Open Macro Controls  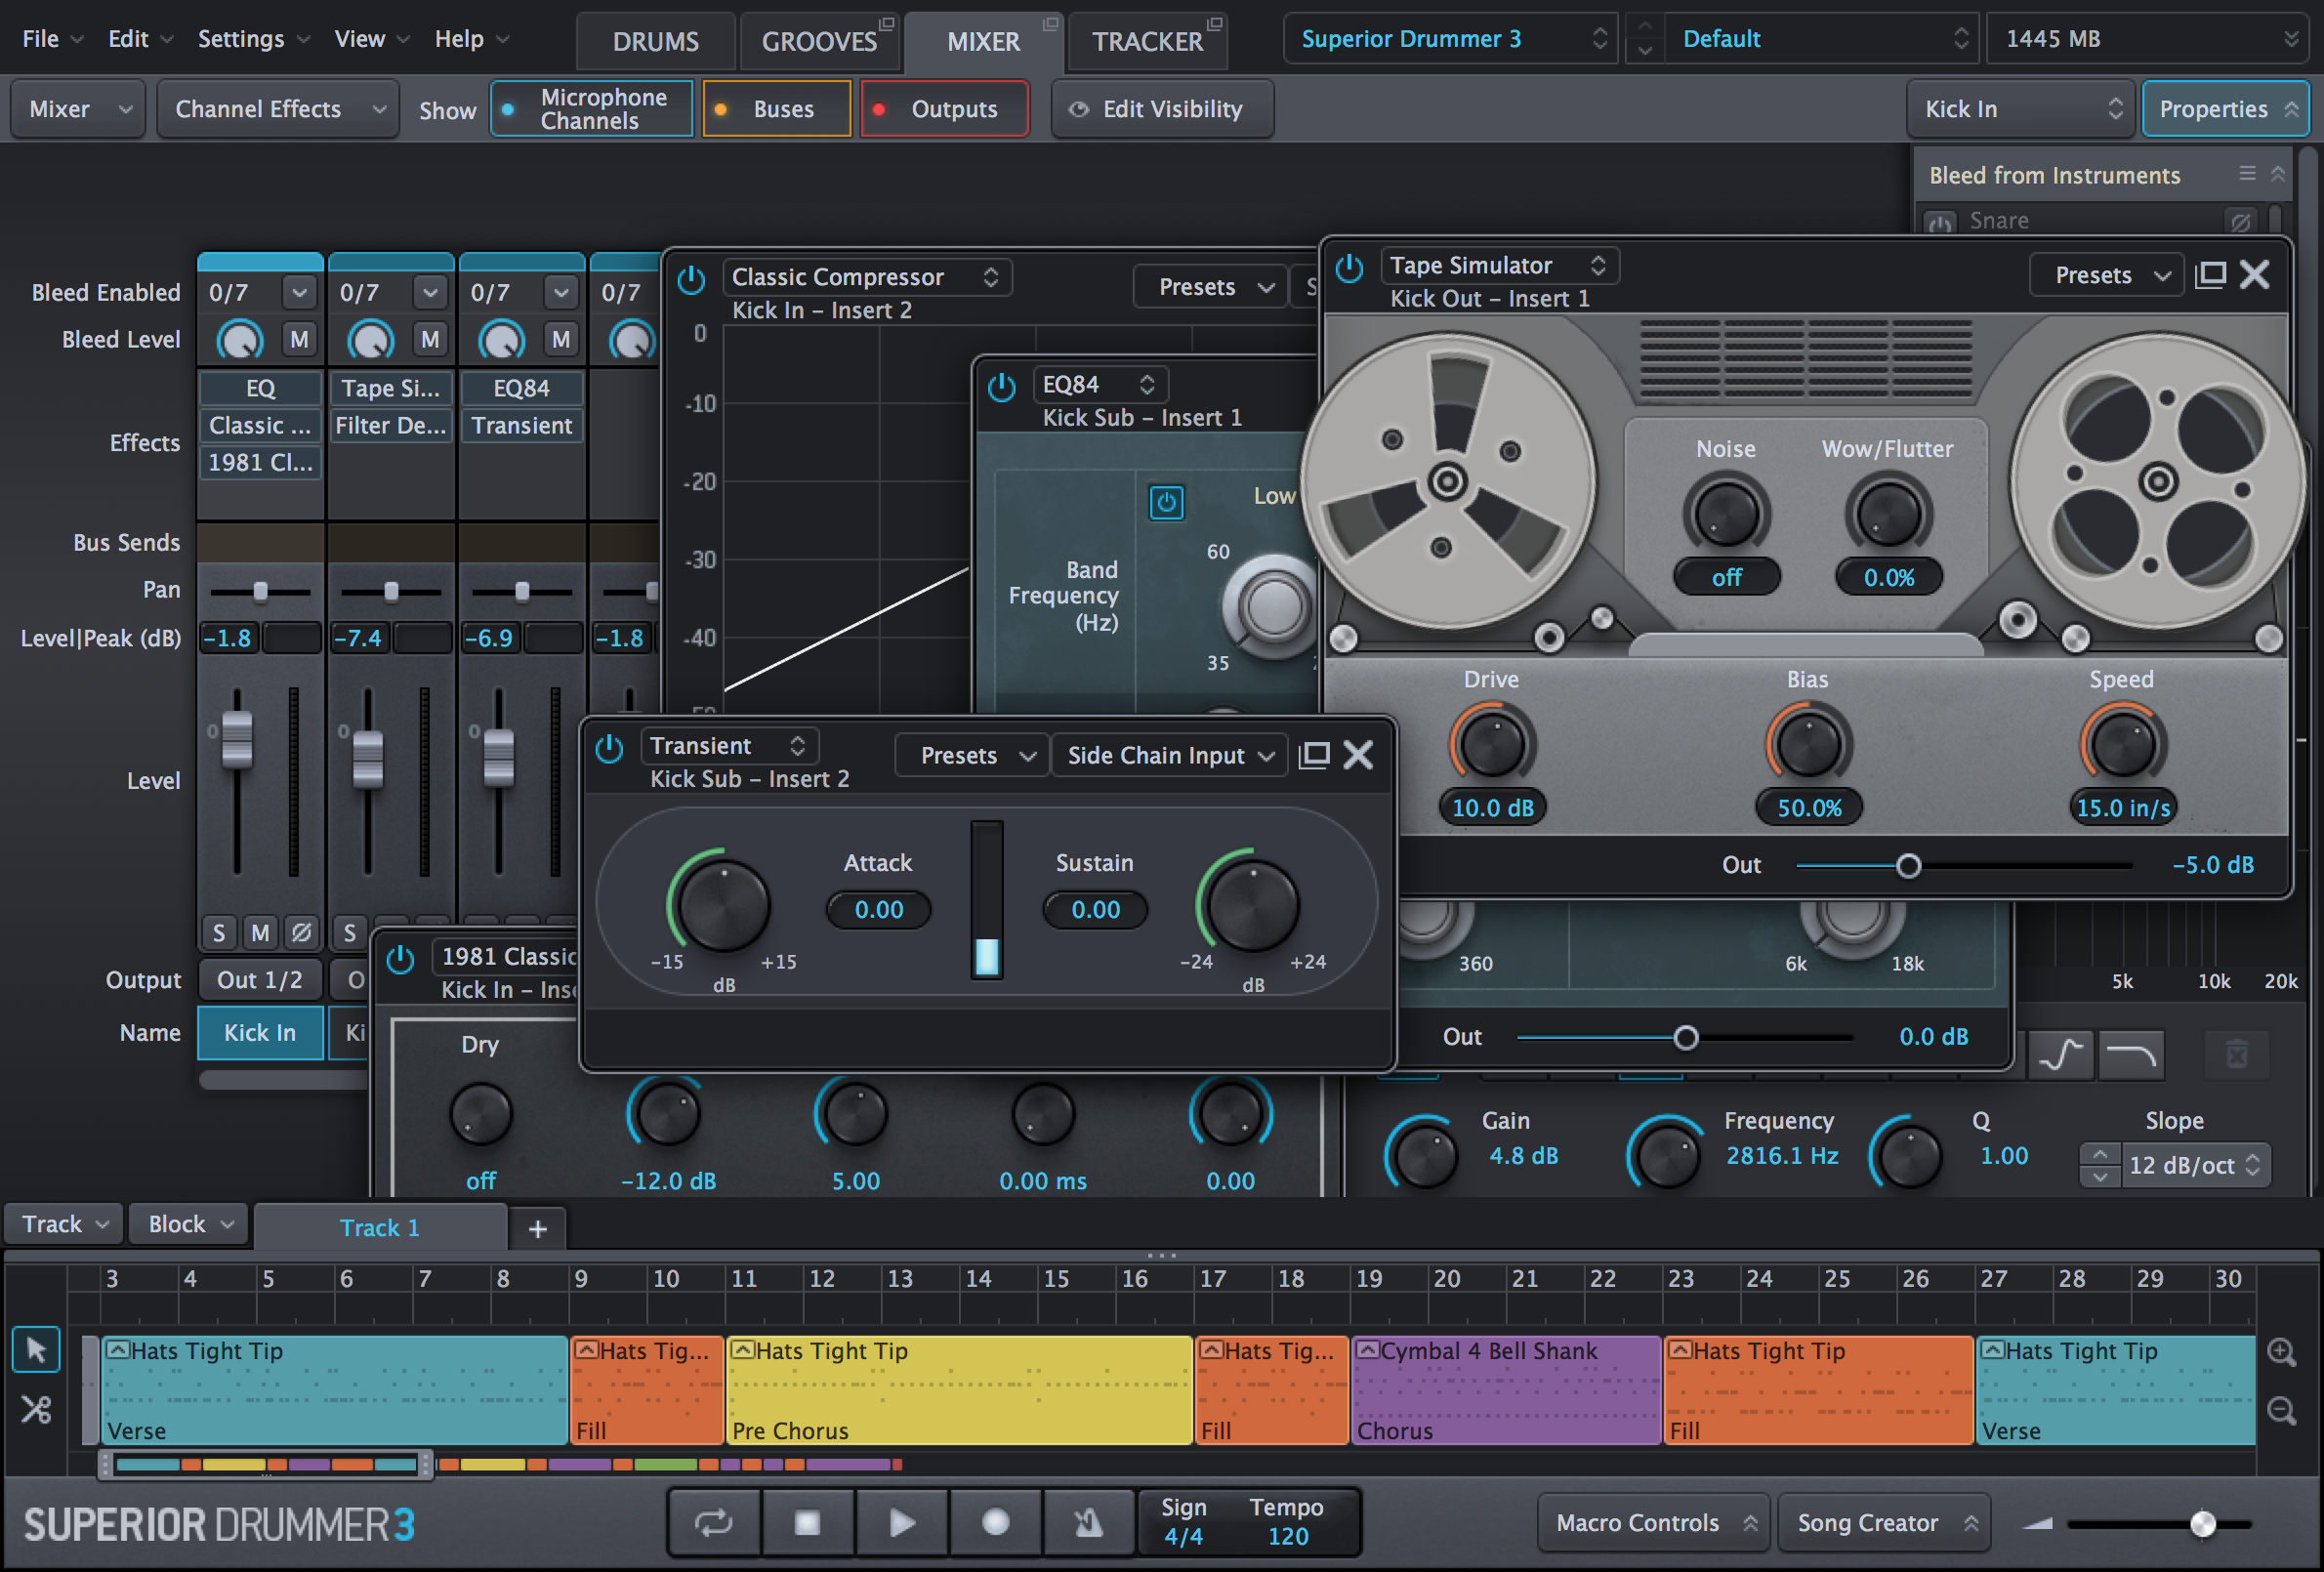pyautogui.click(x=1652, y=1522)
